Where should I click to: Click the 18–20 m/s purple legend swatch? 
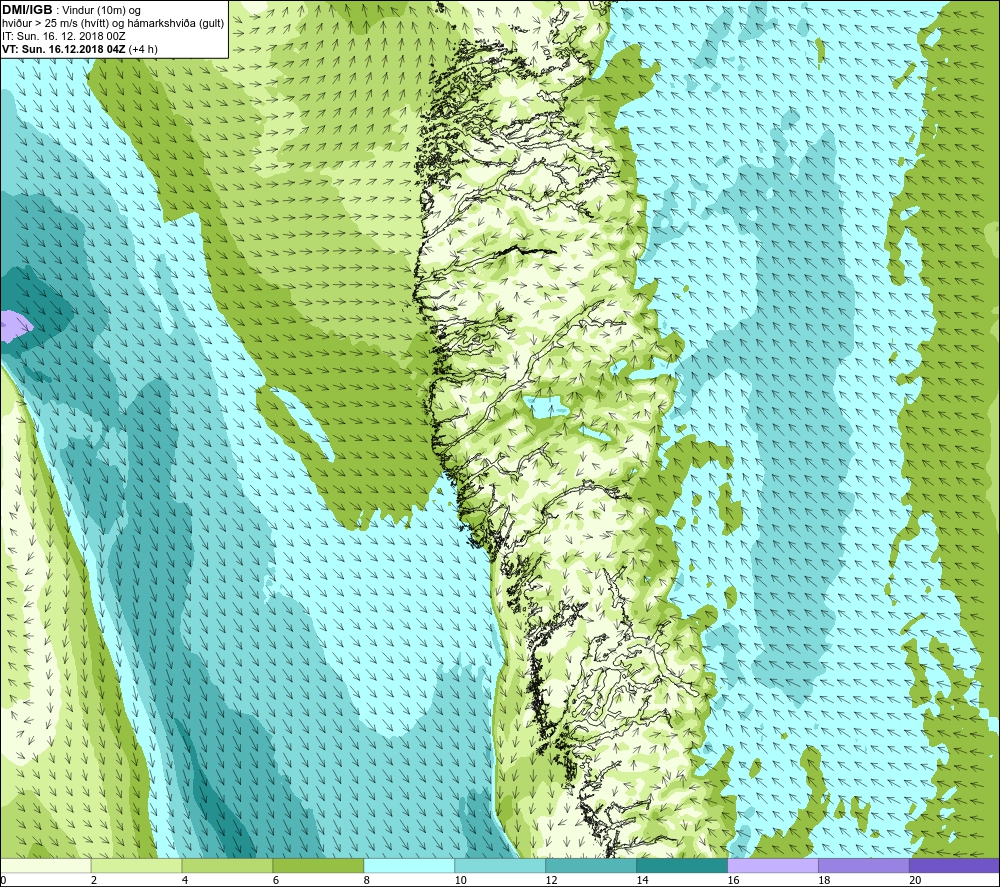[x=864, y=865]
